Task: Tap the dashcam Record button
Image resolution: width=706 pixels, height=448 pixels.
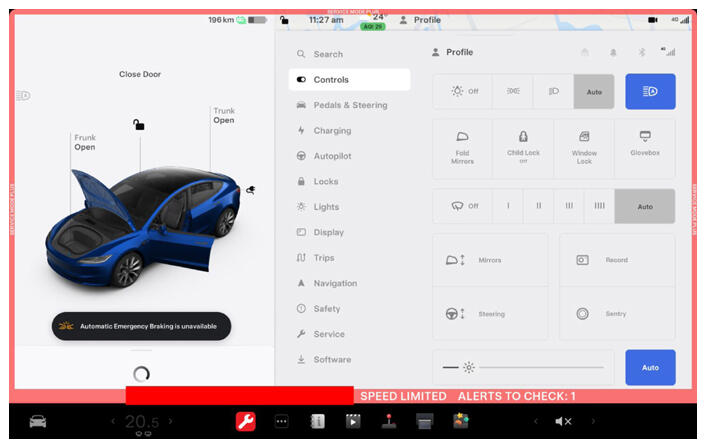Action: pos(617,260)
